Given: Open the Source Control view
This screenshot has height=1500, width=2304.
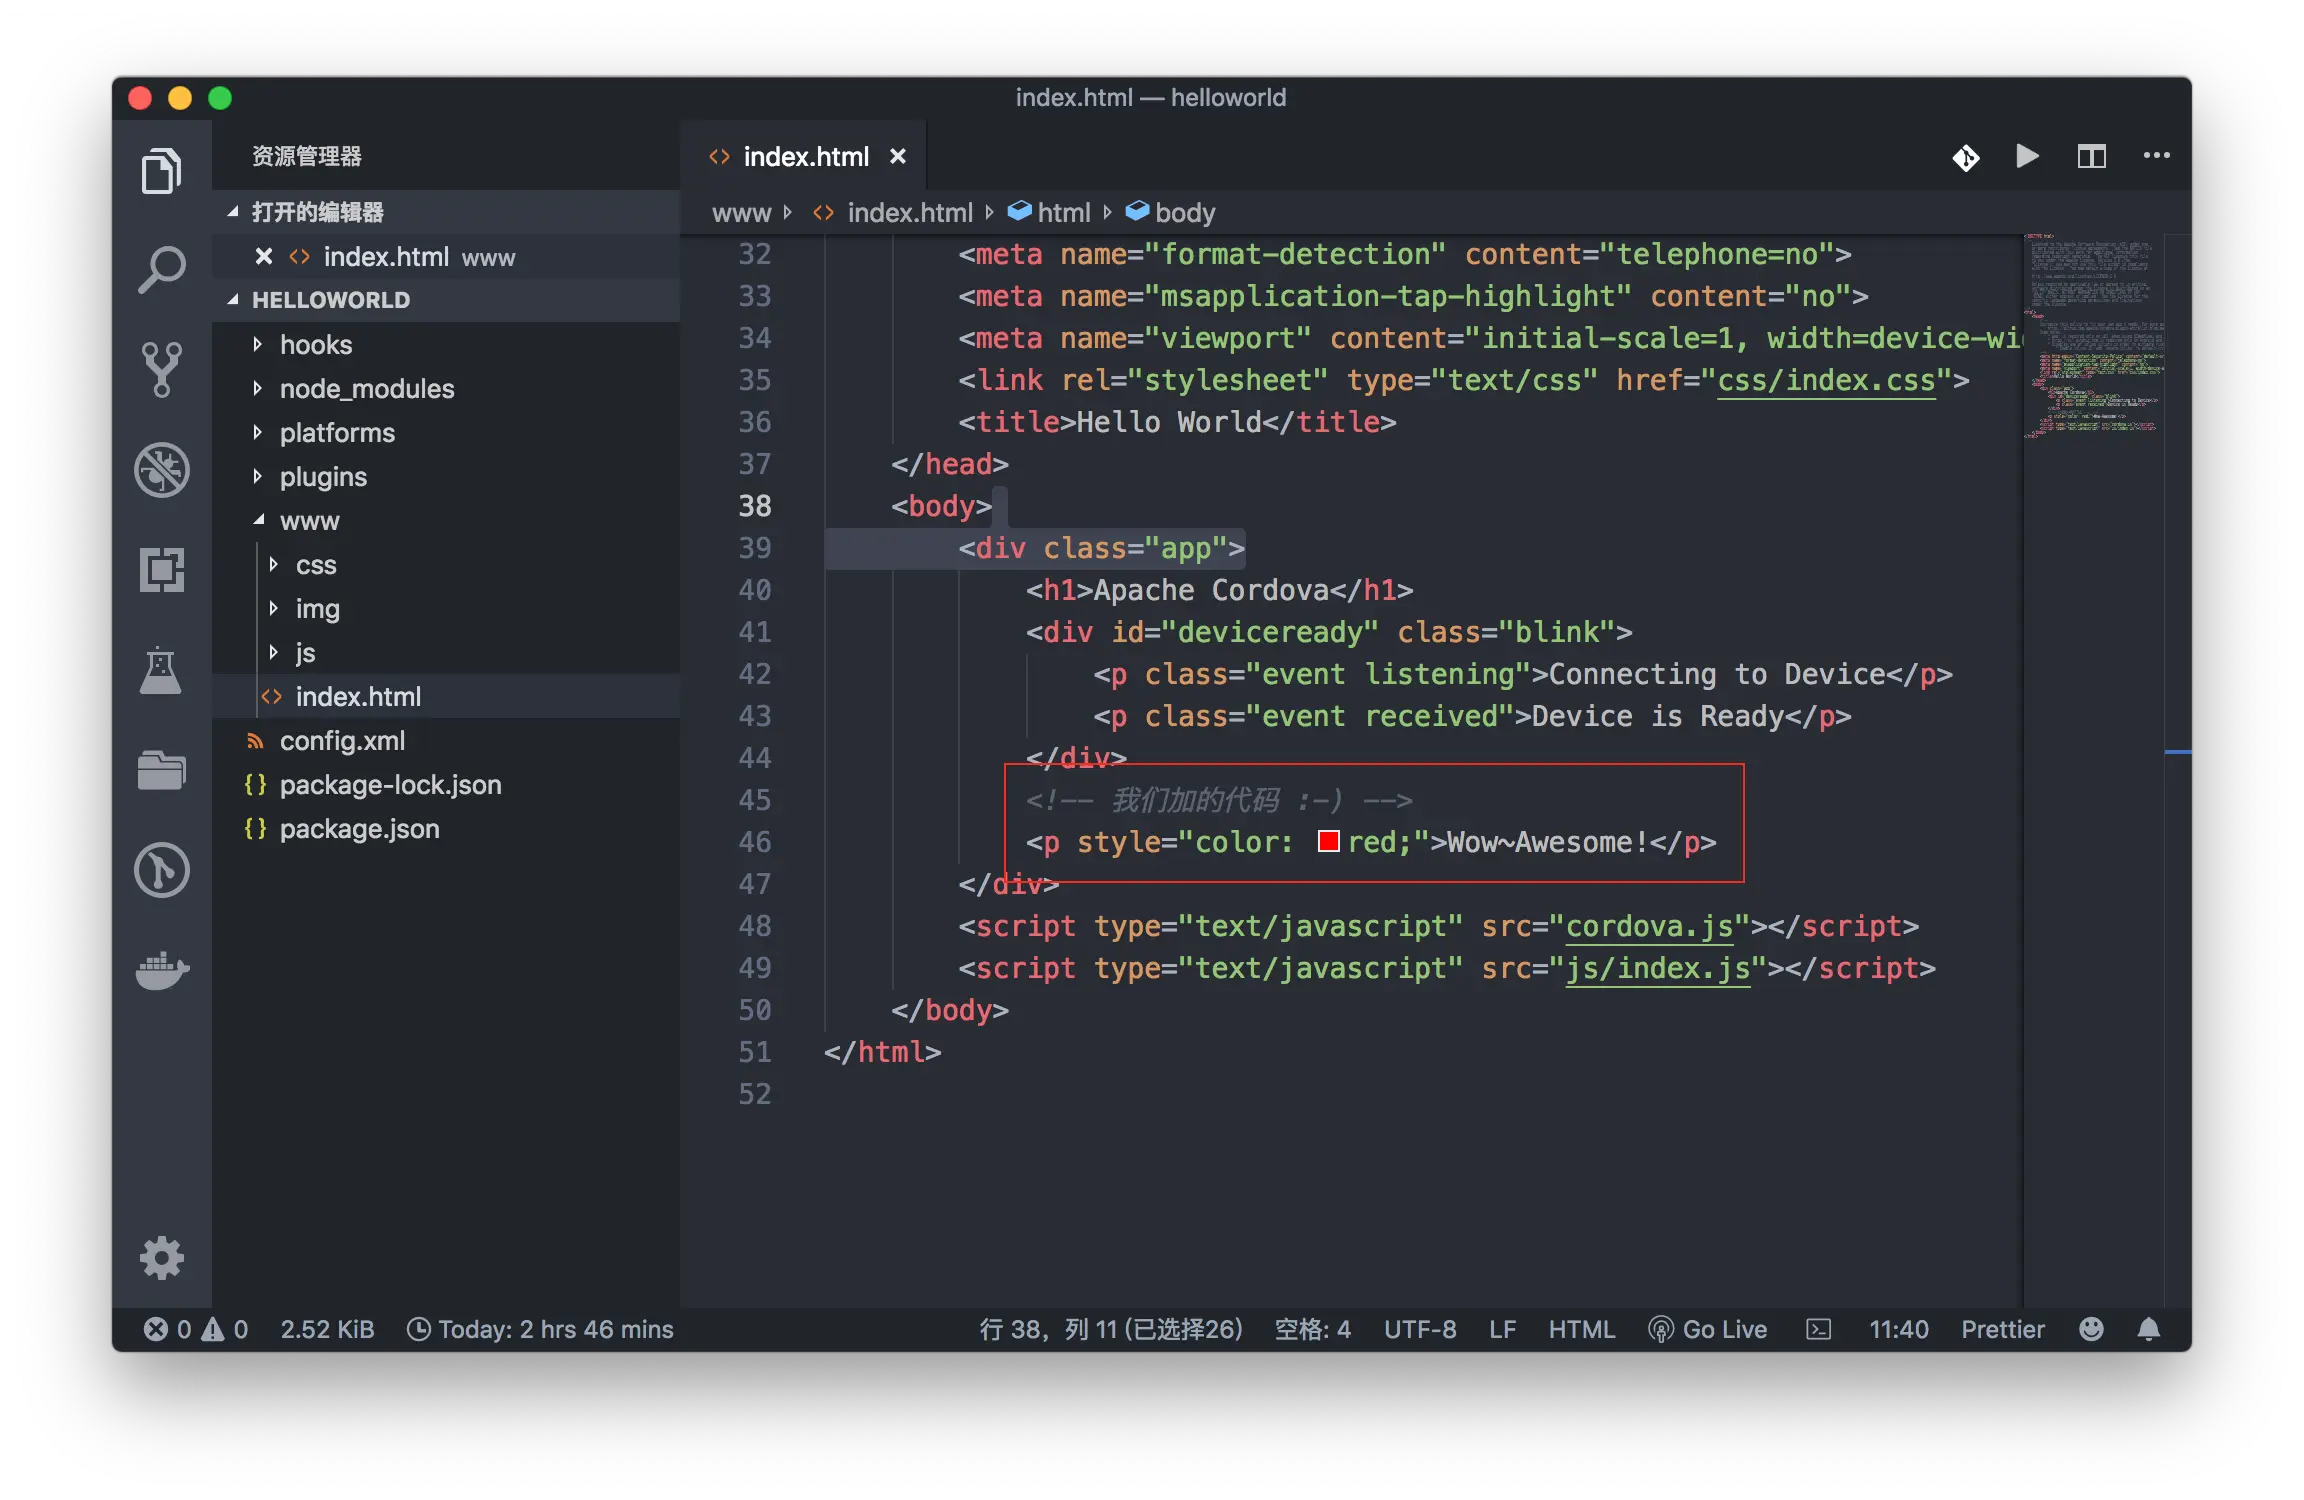Looking at the screenshot, I should point(161,369).
